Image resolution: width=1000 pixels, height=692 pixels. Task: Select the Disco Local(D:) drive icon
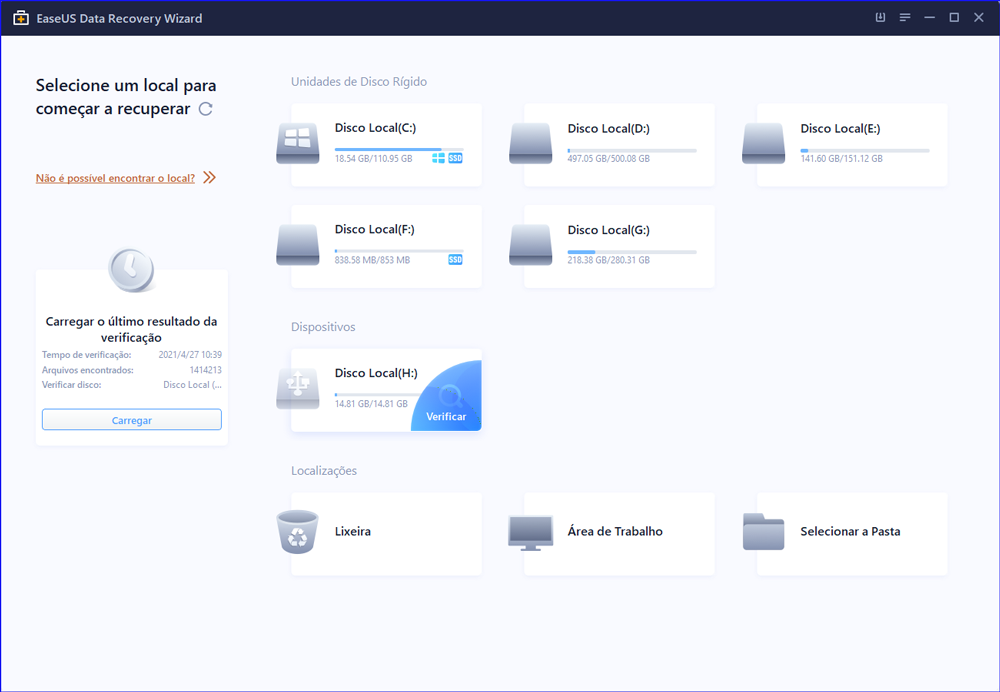(x=531, y=144)
